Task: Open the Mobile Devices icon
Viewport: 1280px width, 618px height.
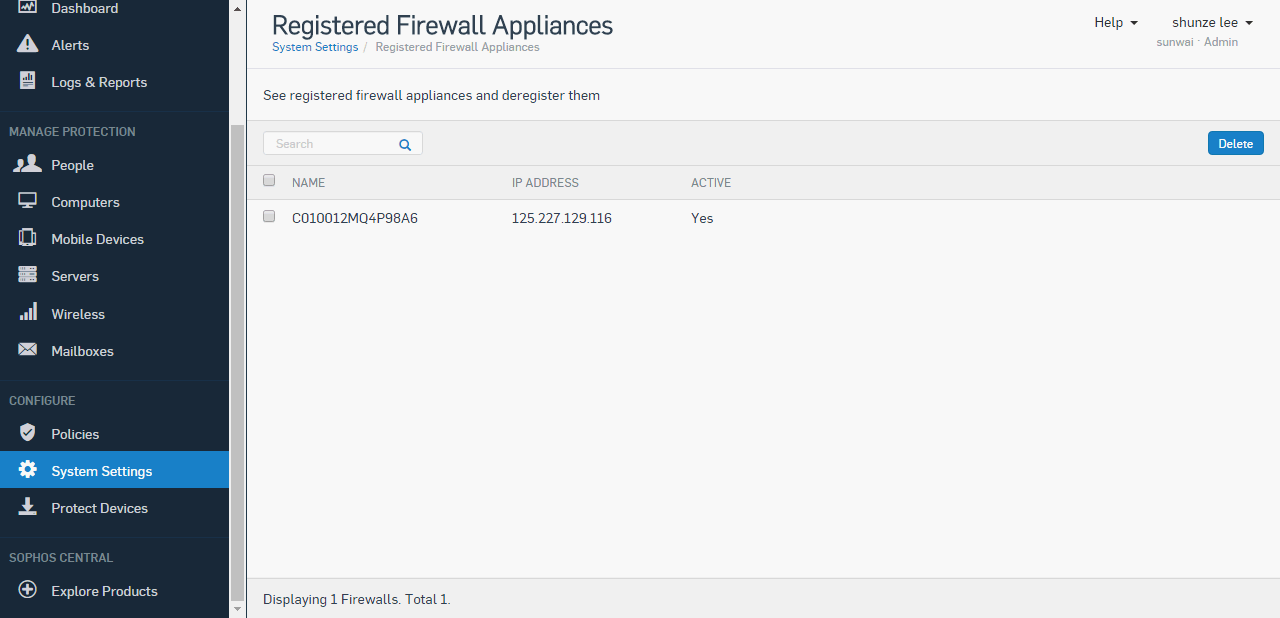Action: pyautogui.click(x=28, y=238)
